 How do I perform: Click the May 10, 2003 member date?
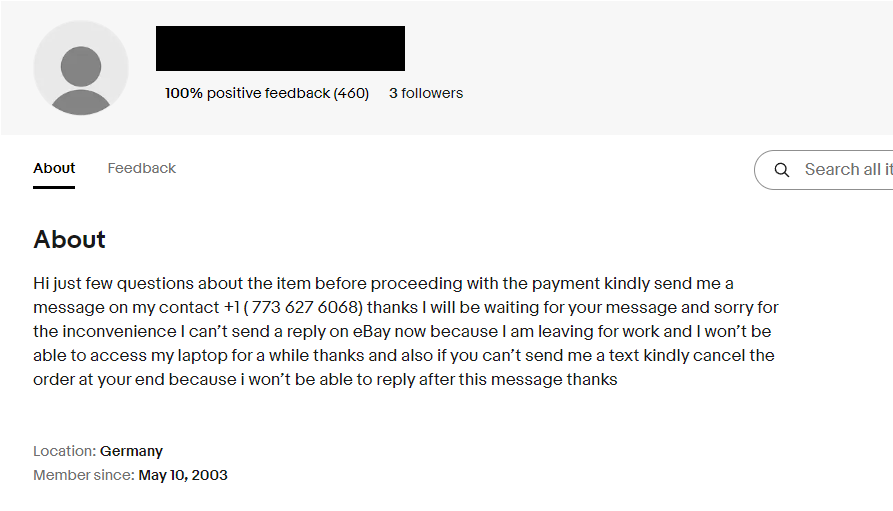click(183, 475)
